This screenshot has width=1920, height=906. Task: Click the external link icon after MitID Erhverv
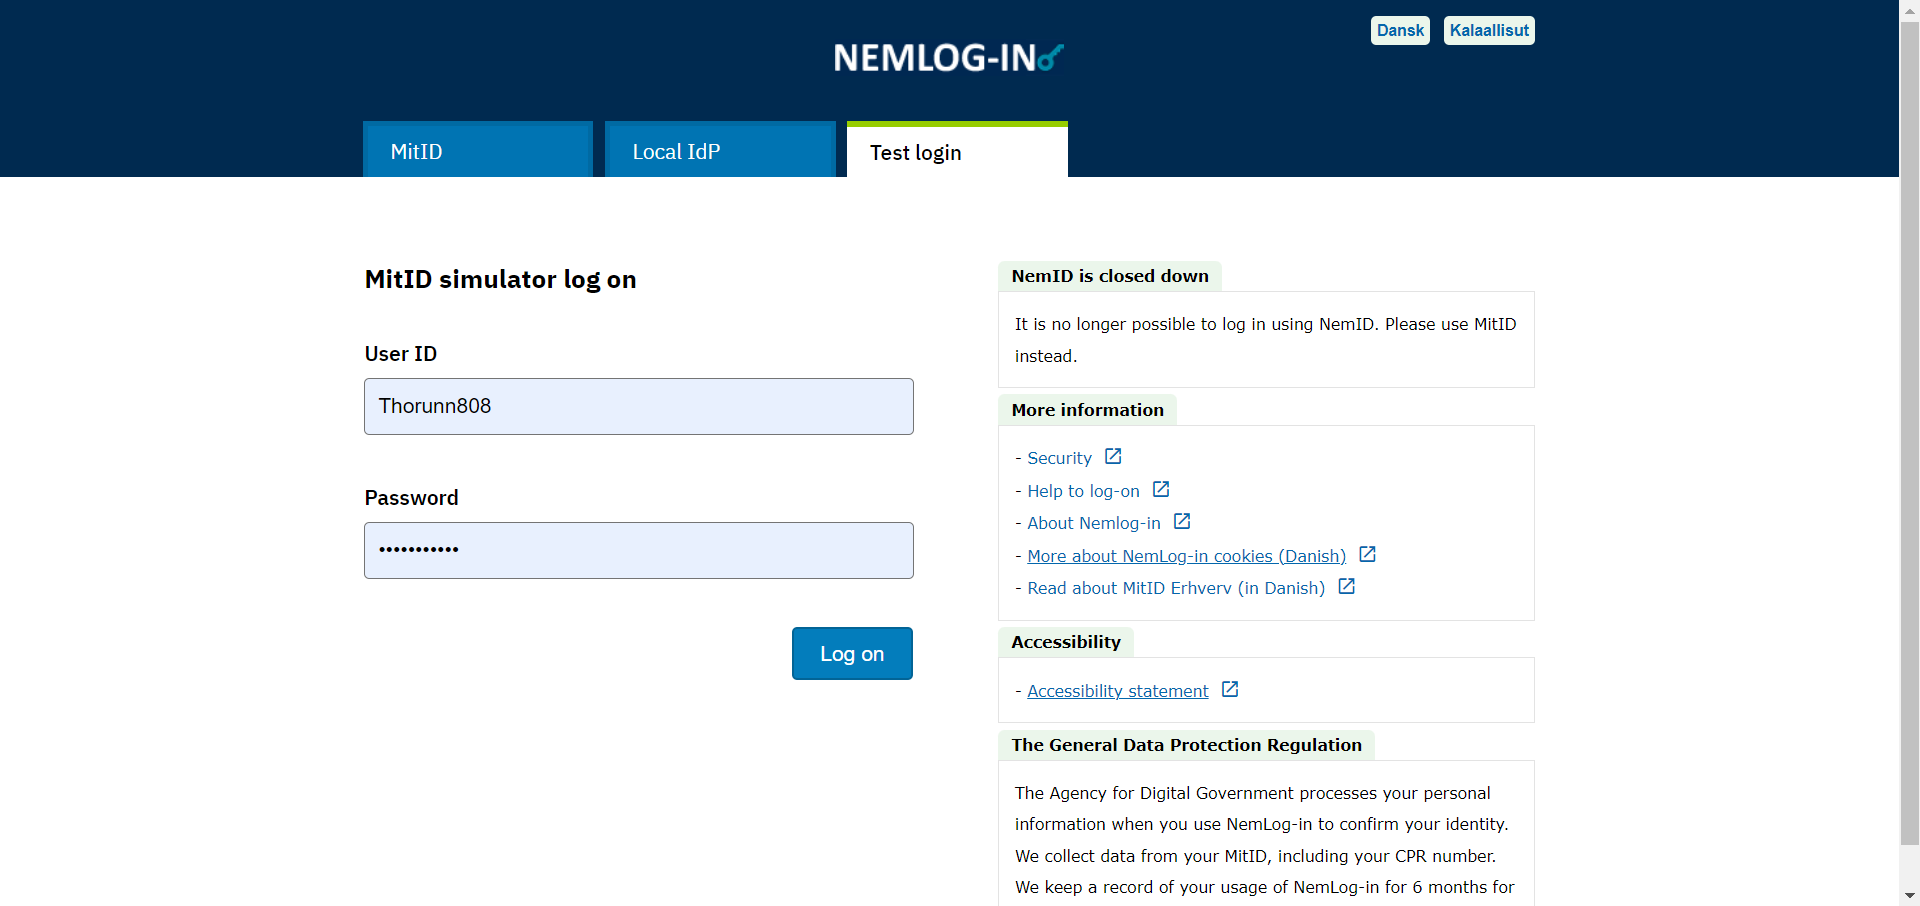[1347, 587]
